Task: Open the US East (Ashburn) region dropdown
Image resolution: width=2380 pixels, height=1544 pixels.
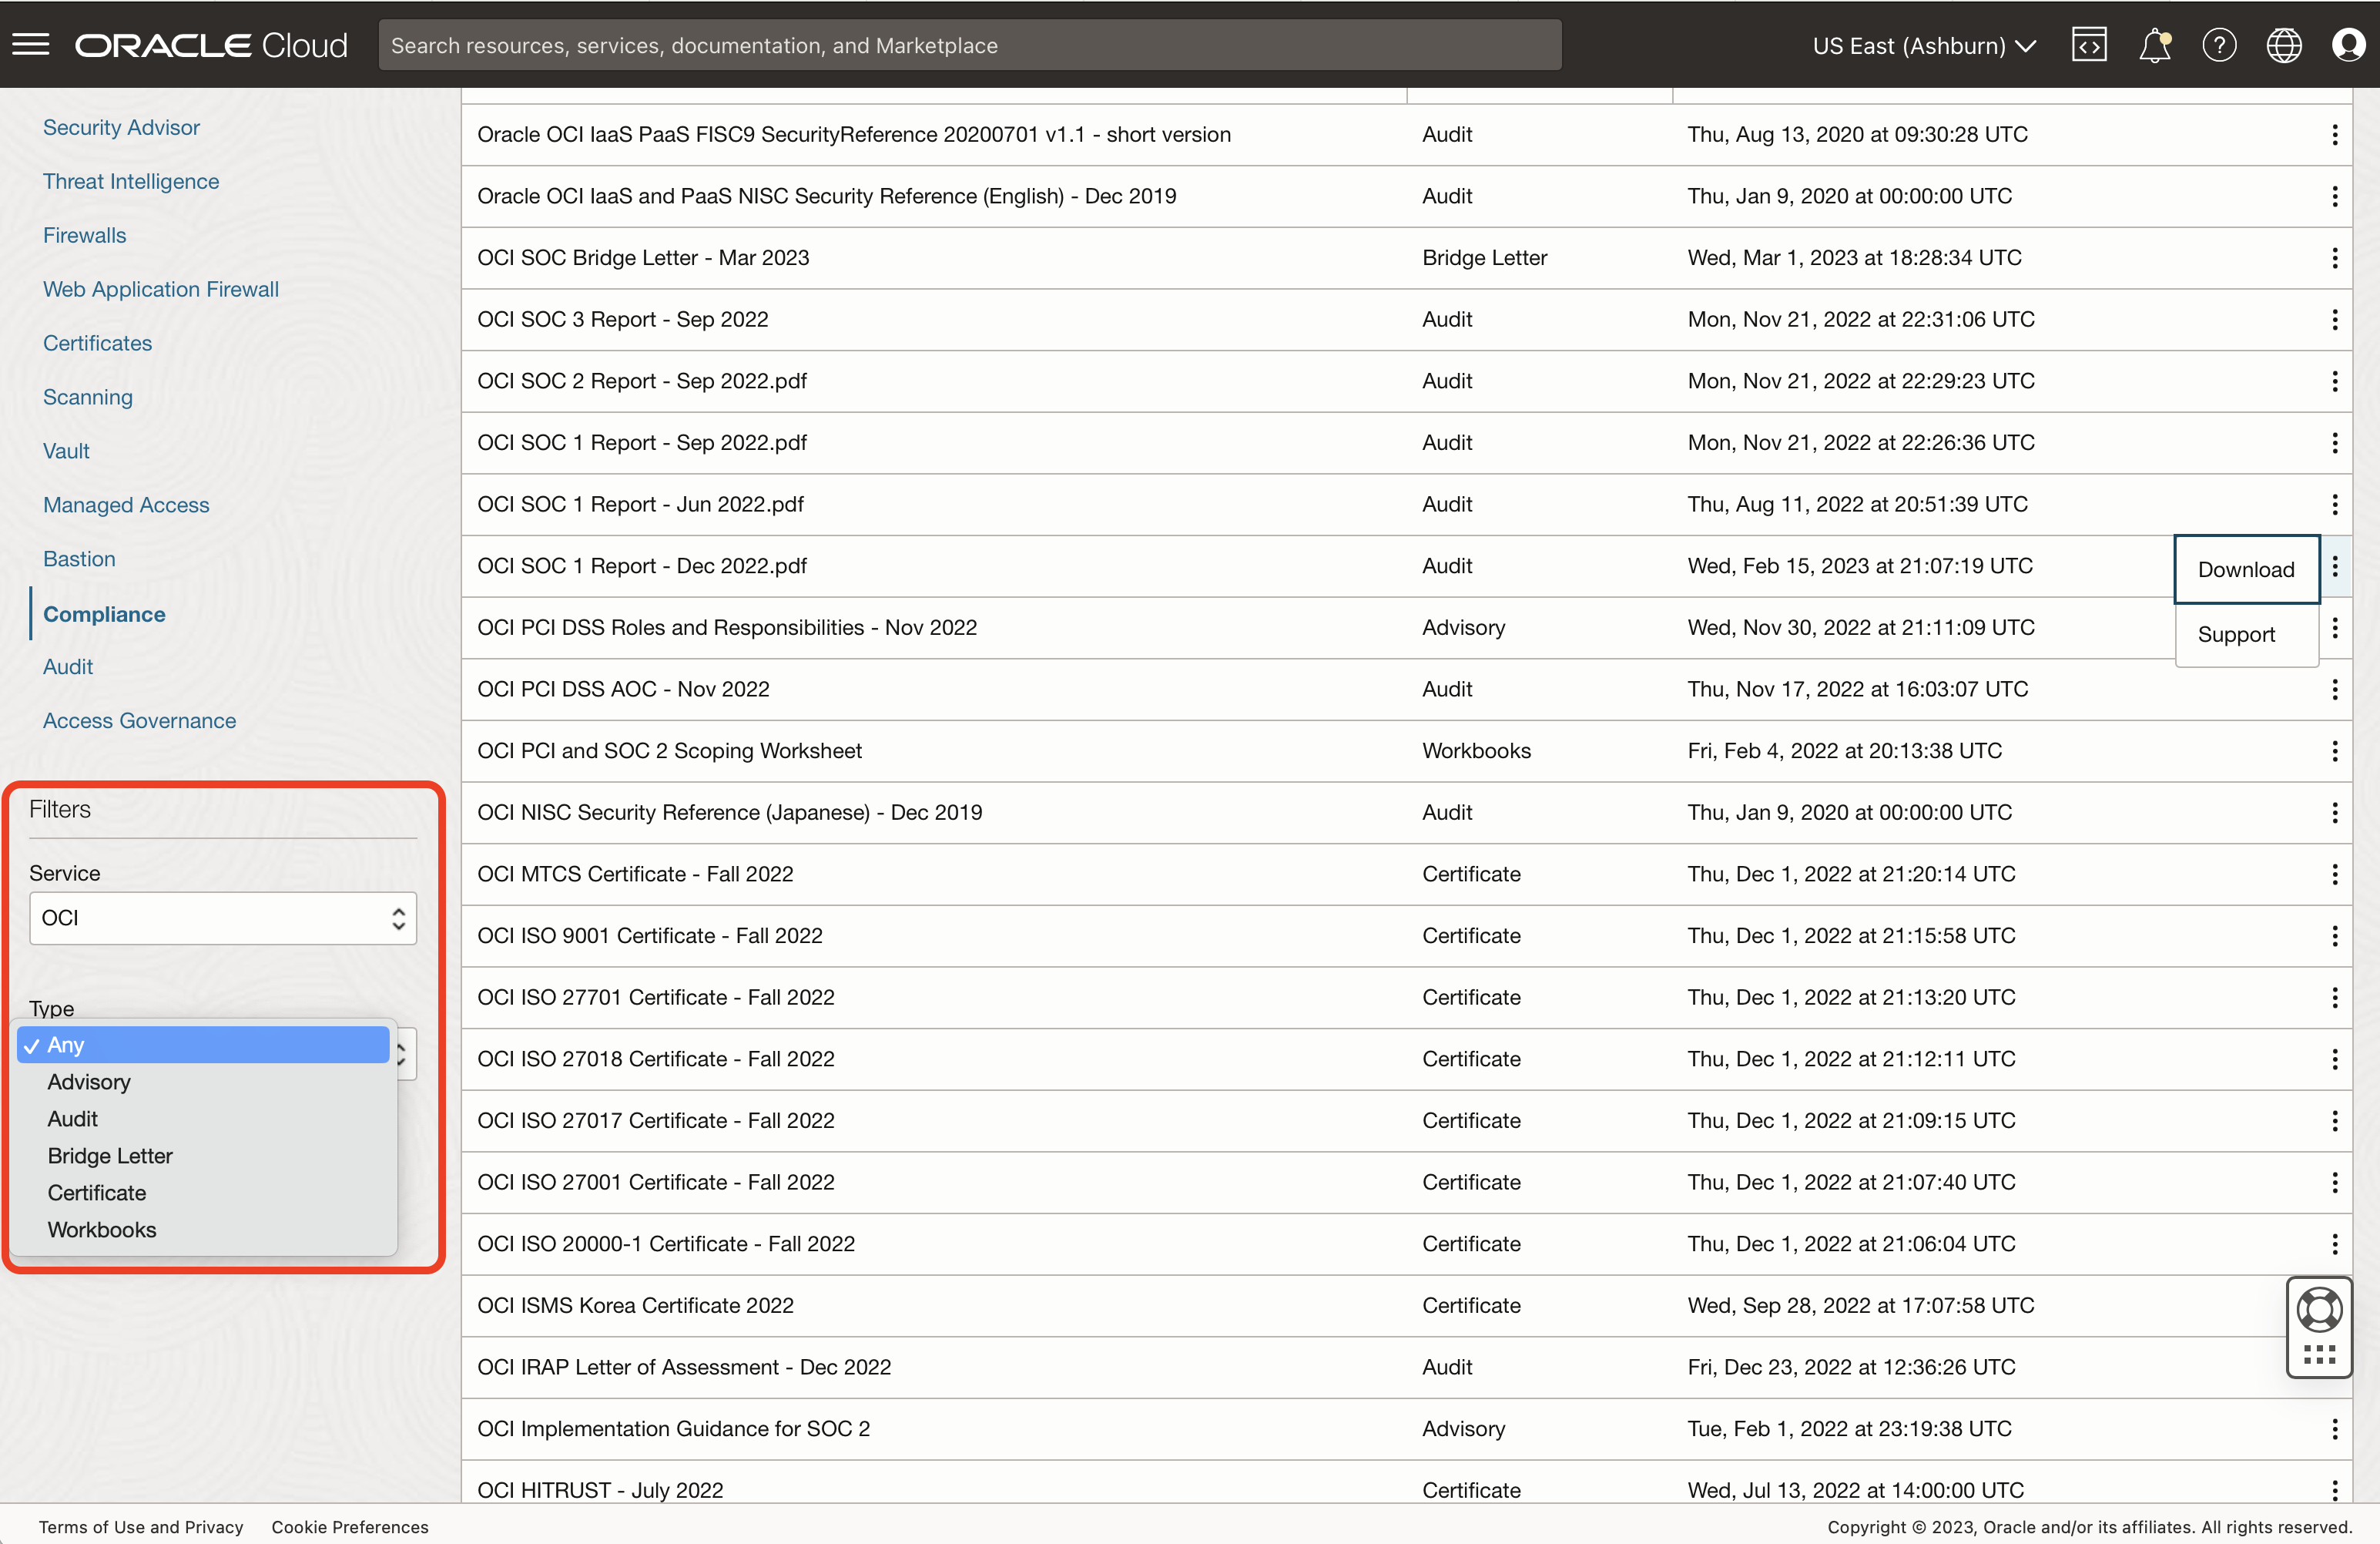Action: click(x=1922, y=45)
